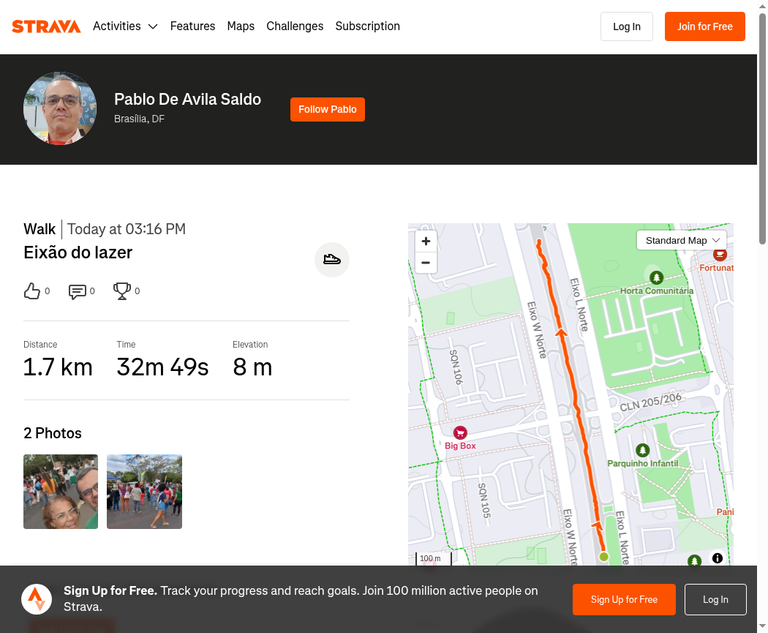Open the Standard Map style dropdown

tap(681, 241)
